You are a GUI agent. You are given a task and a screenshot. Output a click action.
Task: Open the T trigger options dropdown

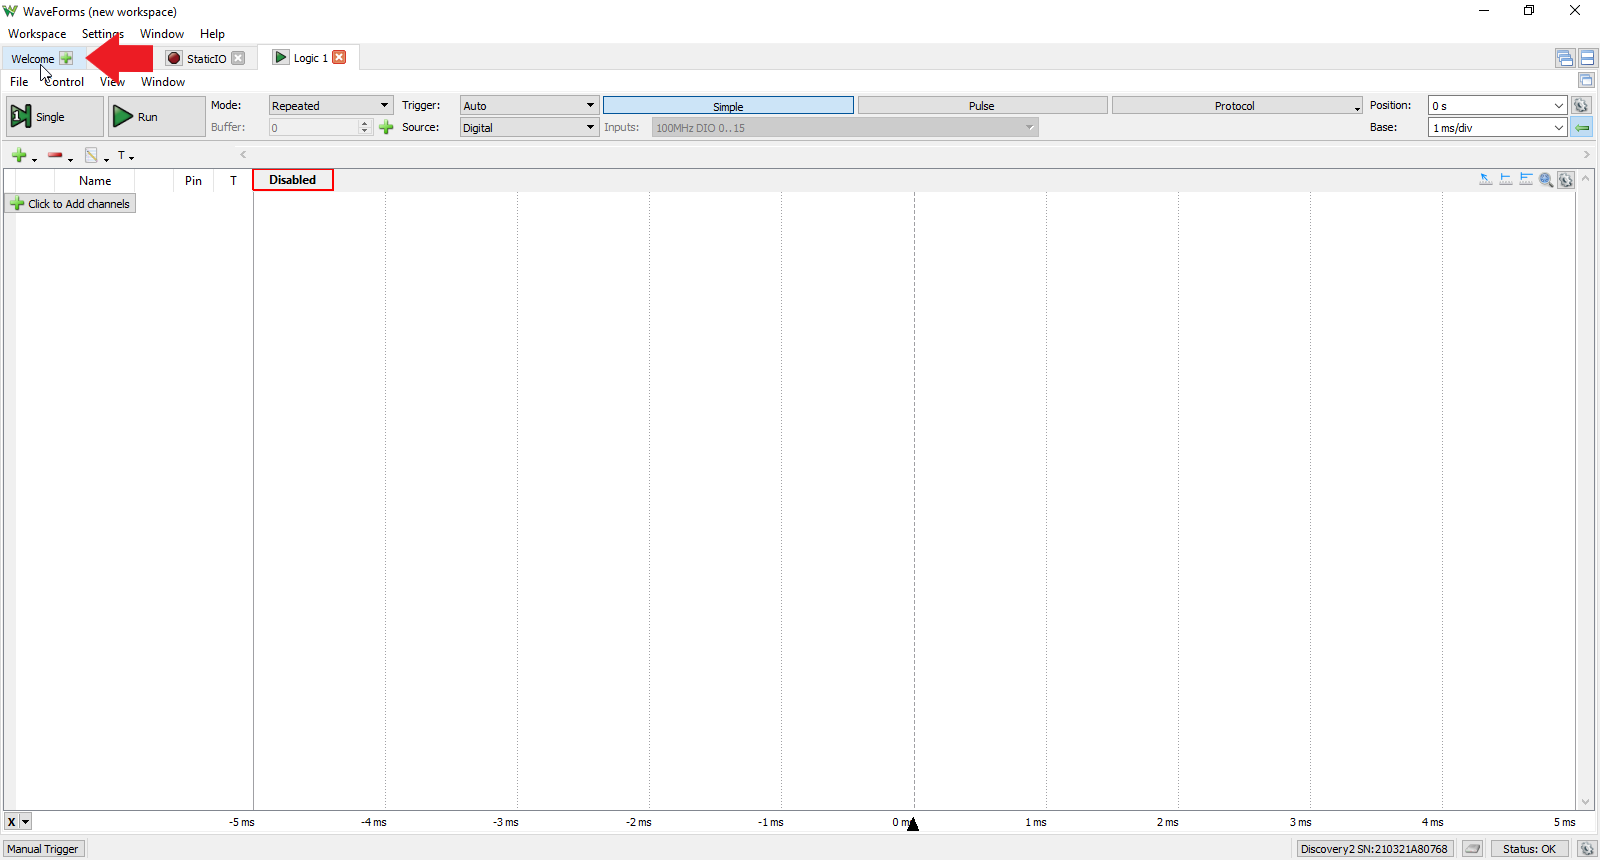click(x=126, y=156)
